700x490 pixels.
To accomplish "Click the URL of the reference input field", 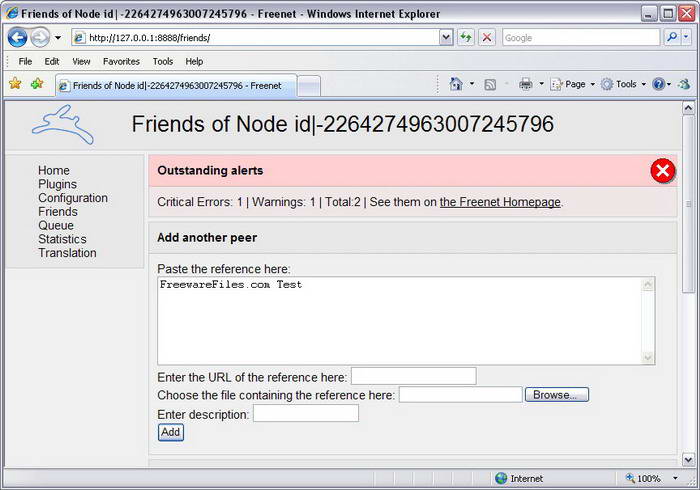I will [x=413, y=376].
